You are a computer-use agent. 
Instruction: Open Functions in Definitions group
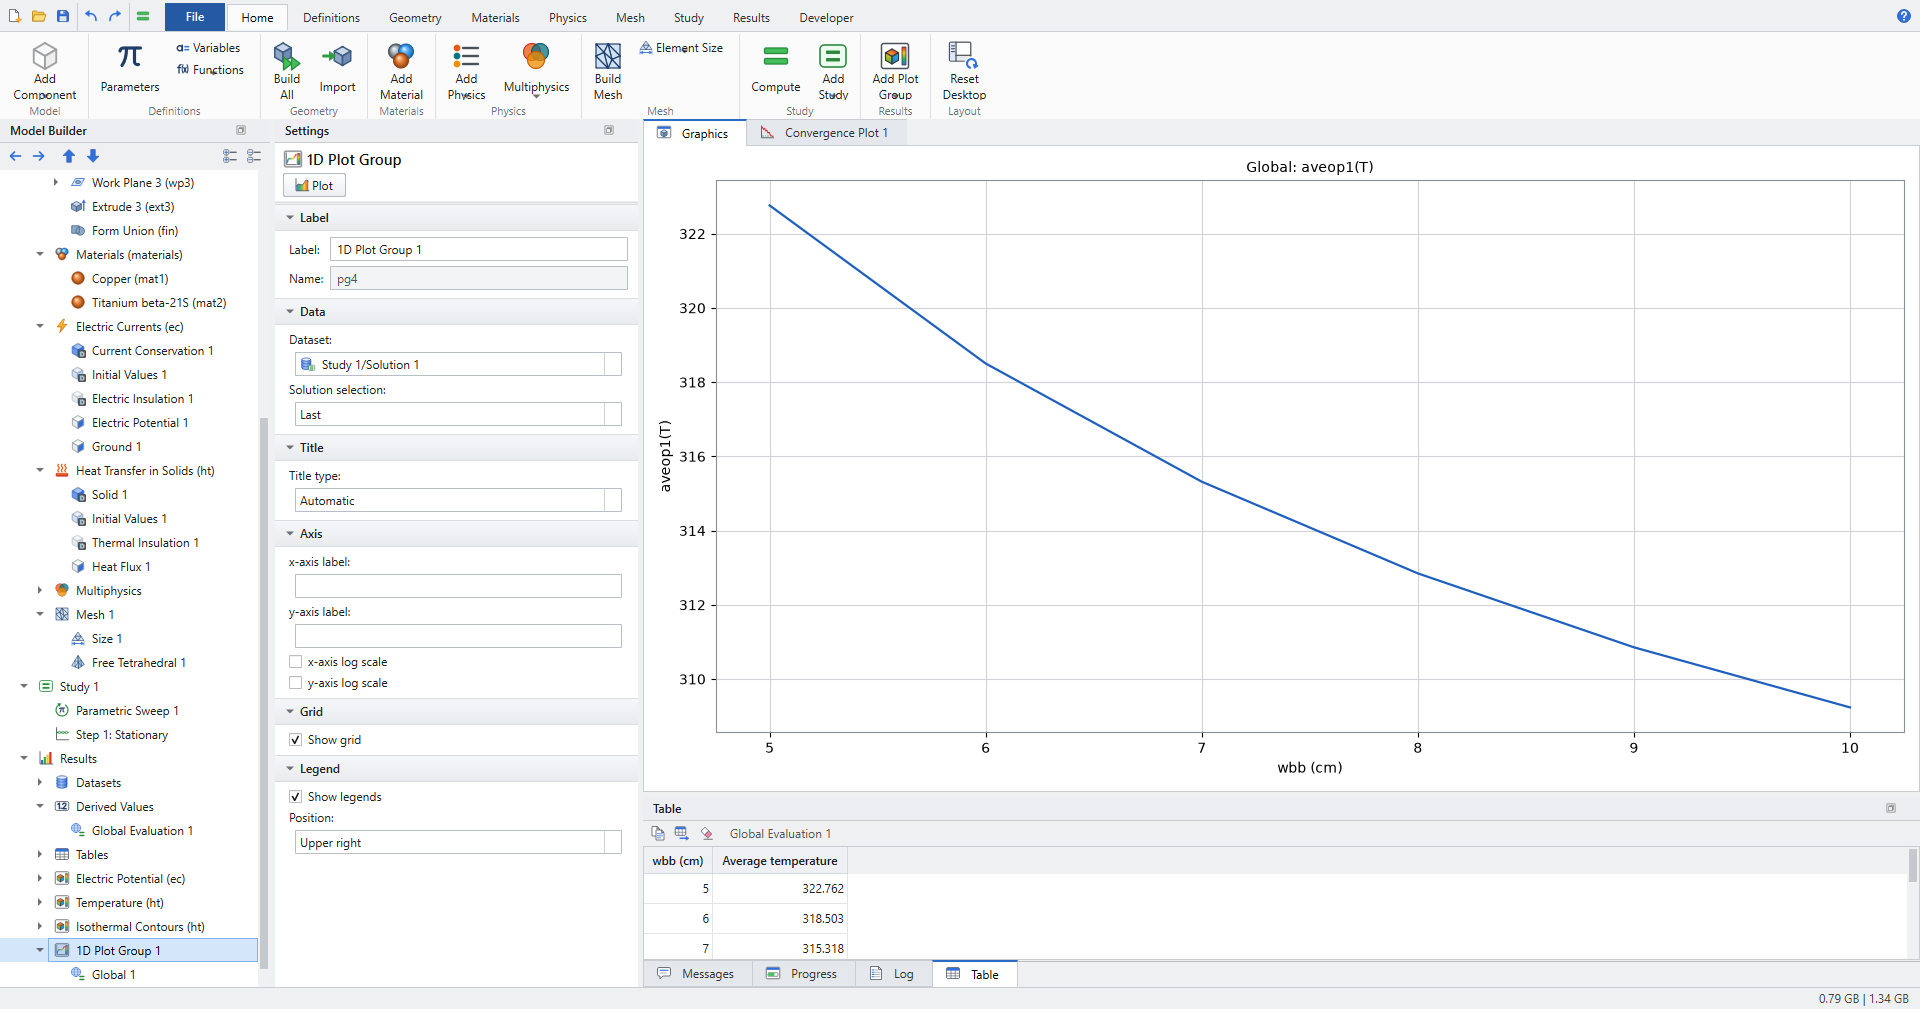coord(210,70)
